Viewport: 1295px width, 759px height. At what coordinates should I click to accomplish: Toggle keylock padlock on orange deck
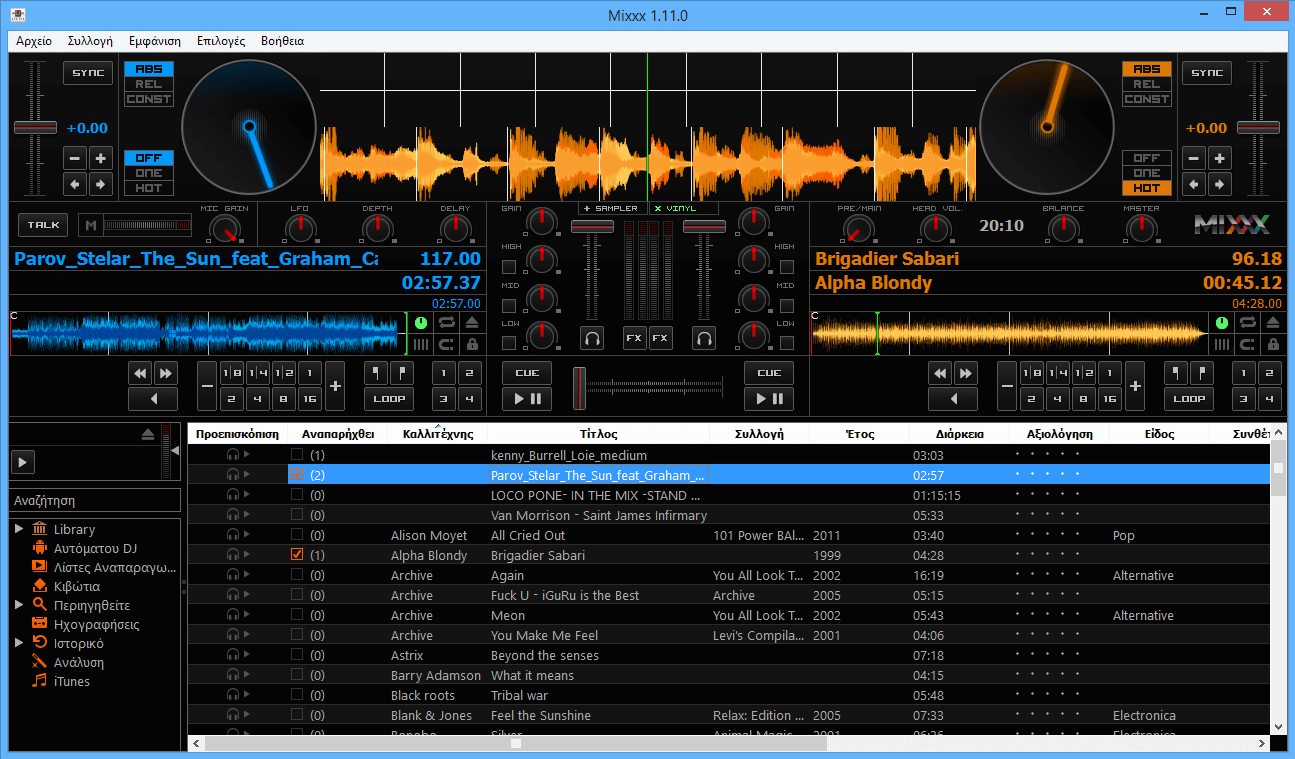click(1272, 344)
